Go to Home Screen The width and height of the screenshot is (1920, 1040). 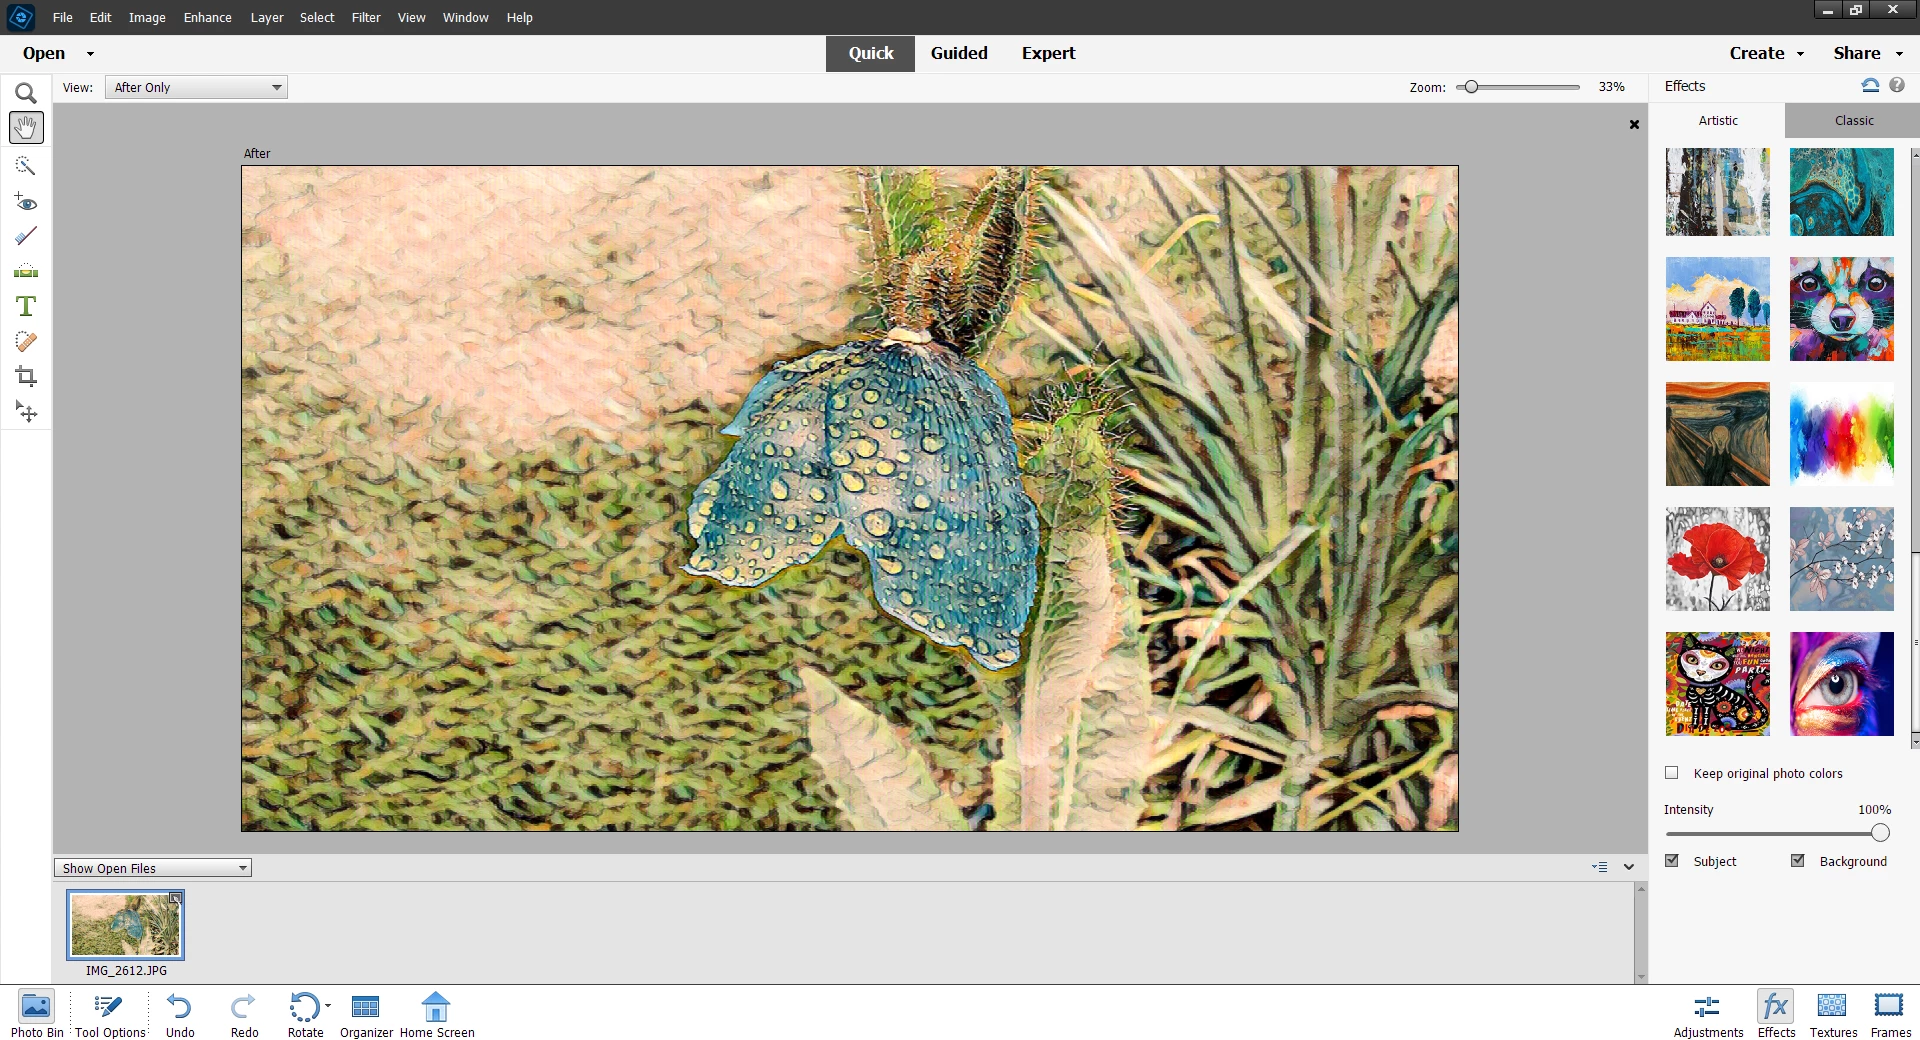pos(437,1014)
